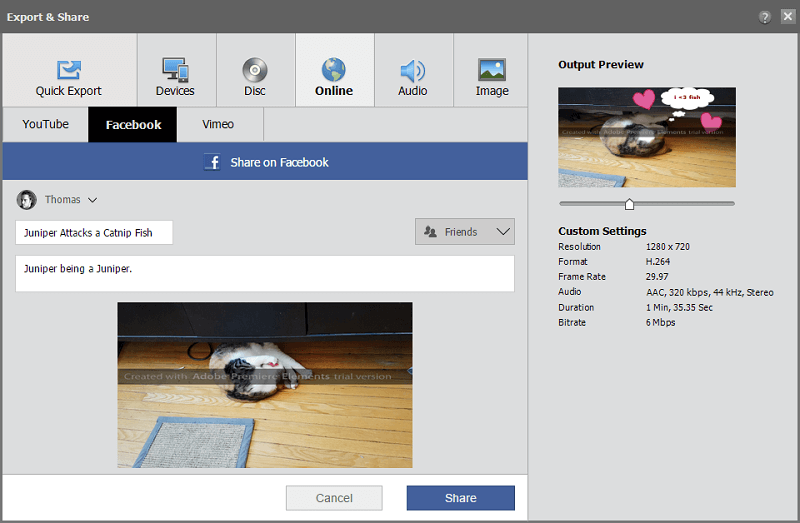Choose the Vimeo sharing sub-tab
This screenshot has width=800, height=523.
point(220,124)
